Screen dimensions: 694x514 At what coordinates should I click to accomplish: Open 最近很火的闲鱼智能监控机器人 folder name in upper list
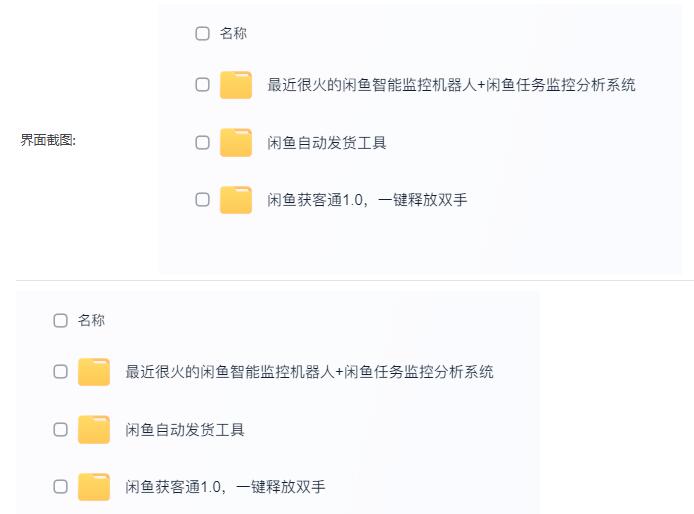pos(451,85)
